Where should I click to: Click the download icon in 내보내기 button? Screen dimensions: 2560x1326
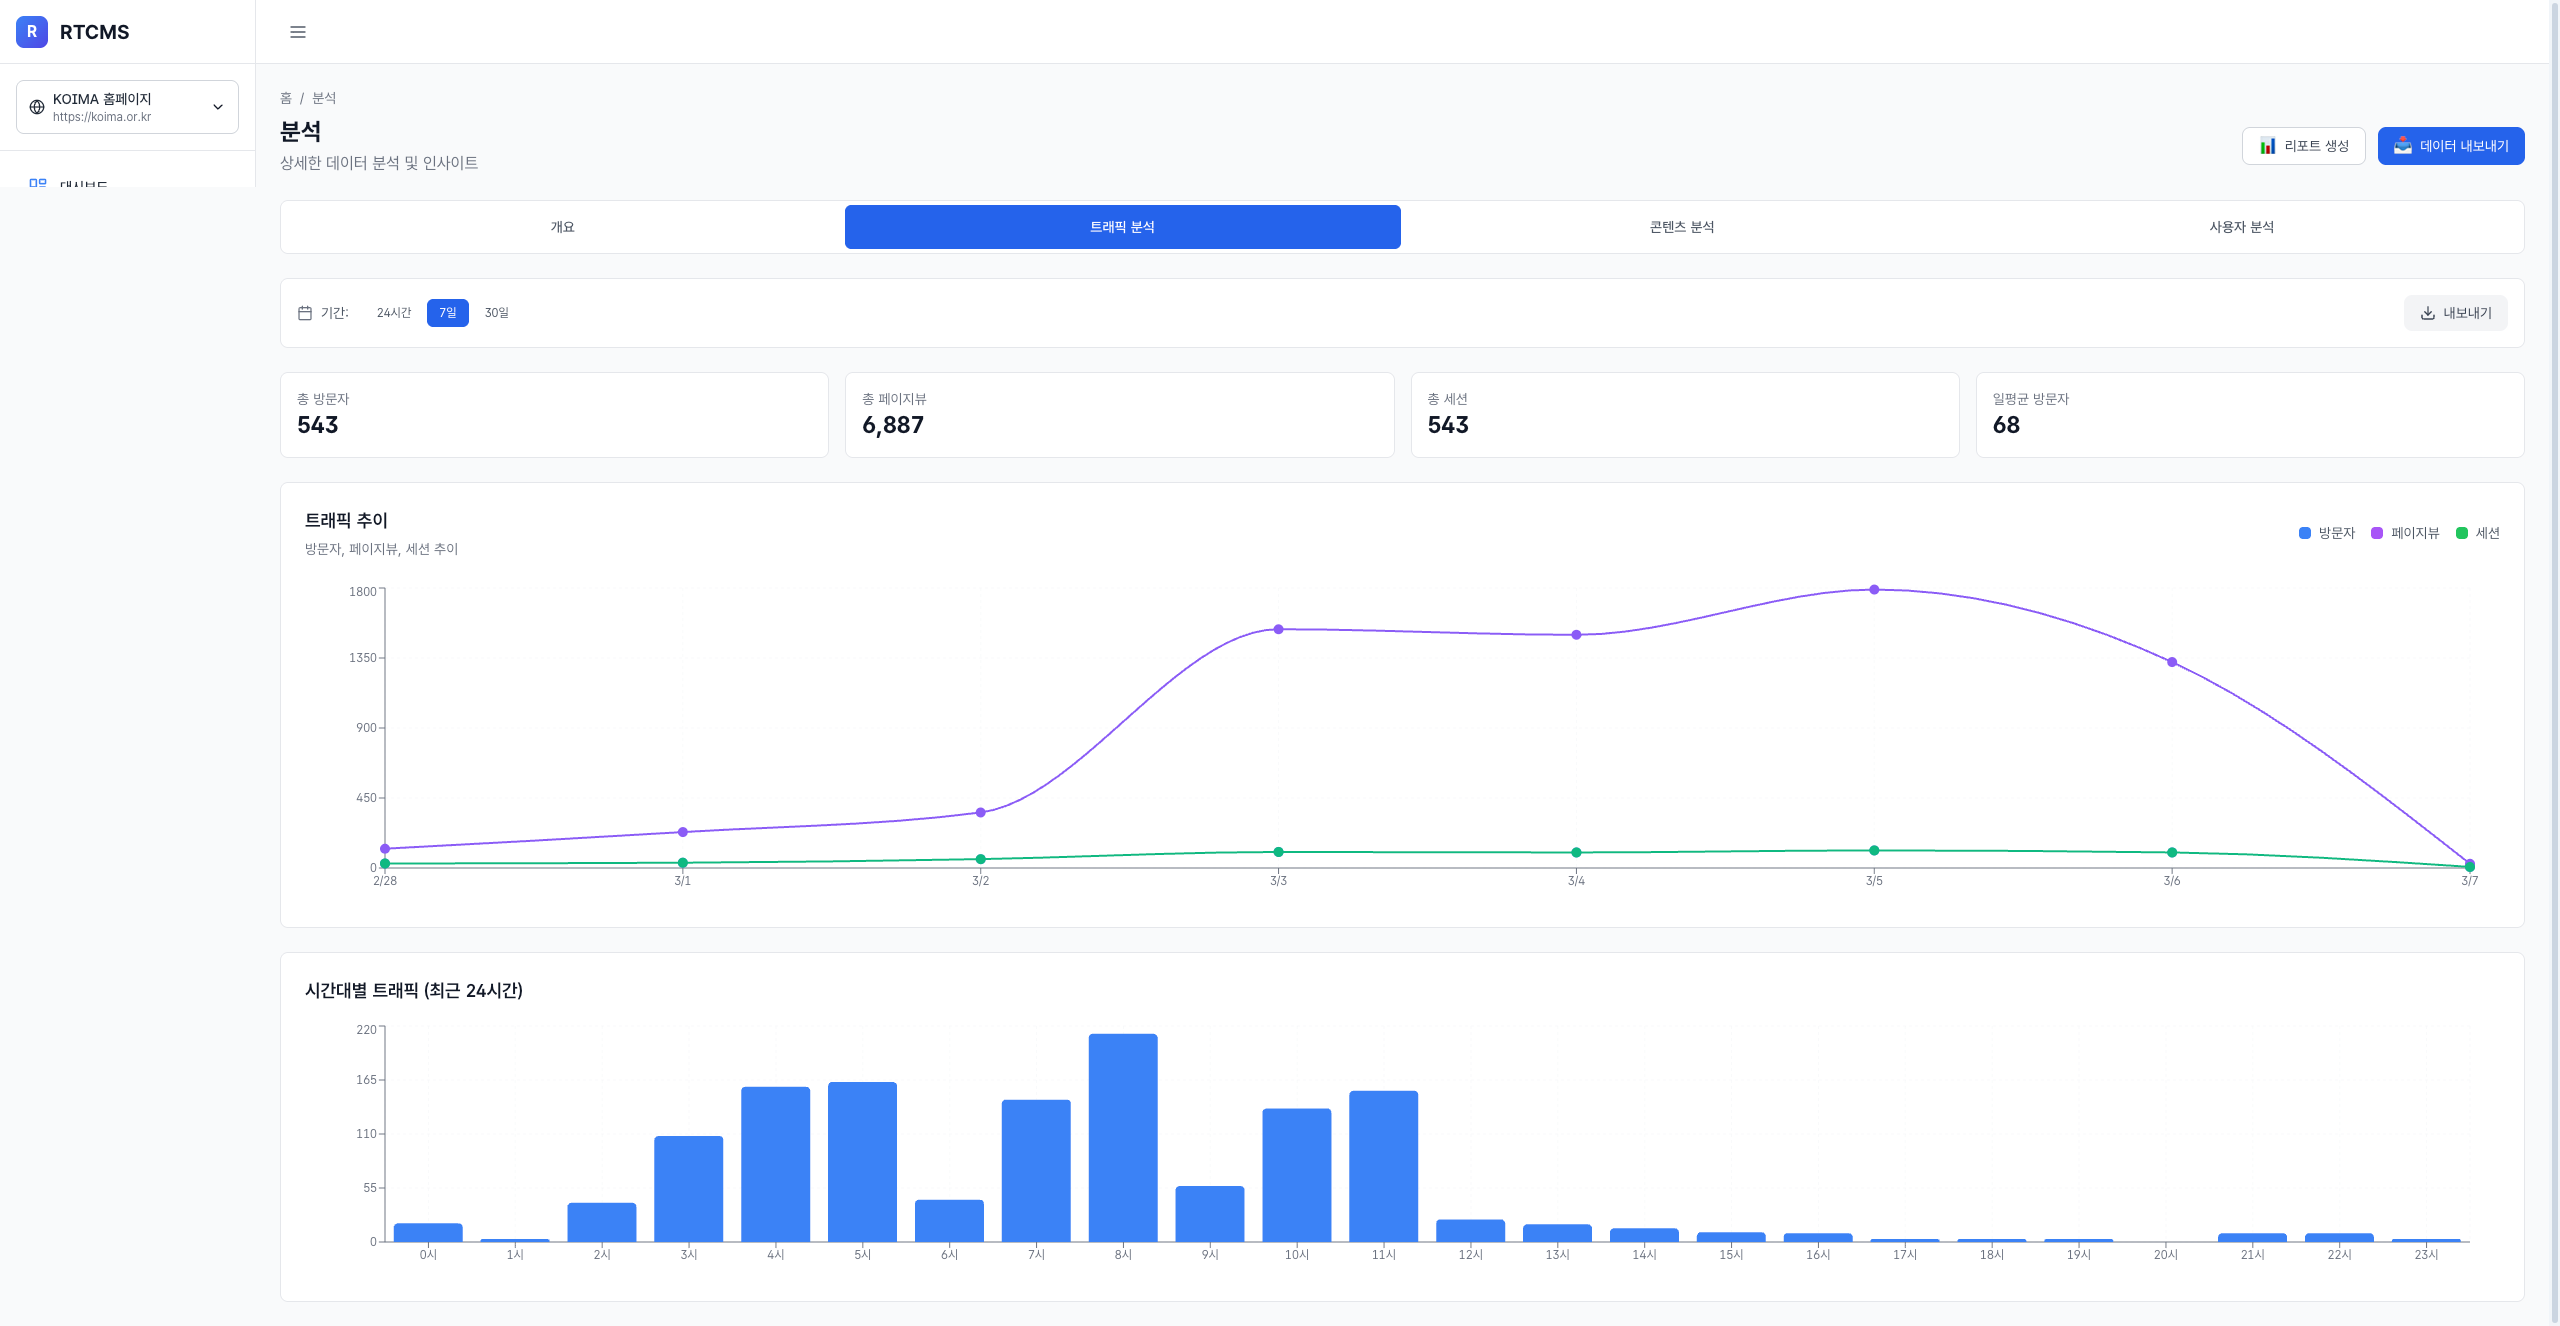[2427, 313]
